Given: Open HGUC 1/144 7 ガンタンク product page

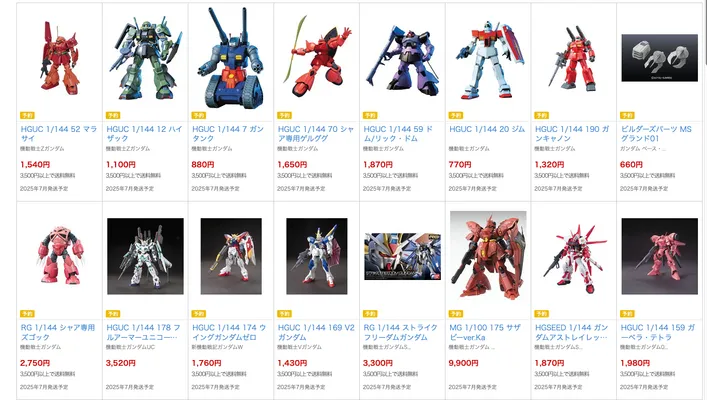Looking at the screenshot, I should [x=228, y=134].
